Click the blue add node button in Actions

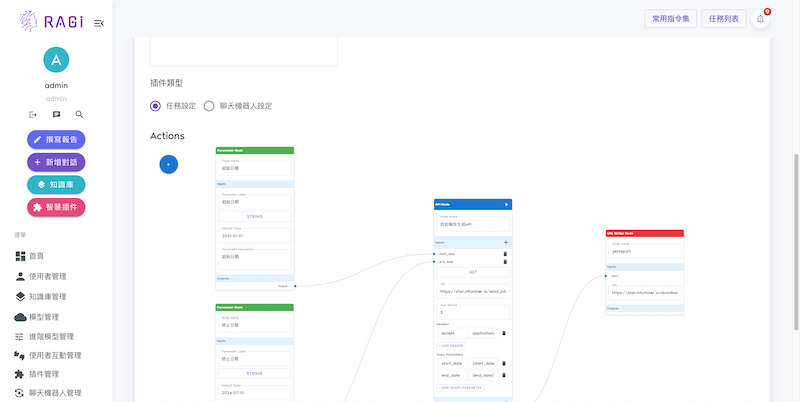(x=169, y=163)
